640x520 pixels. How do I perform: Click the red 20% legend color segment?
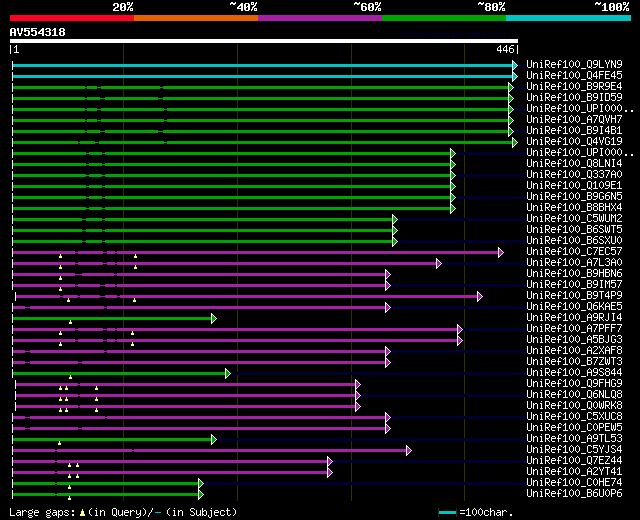72,18
